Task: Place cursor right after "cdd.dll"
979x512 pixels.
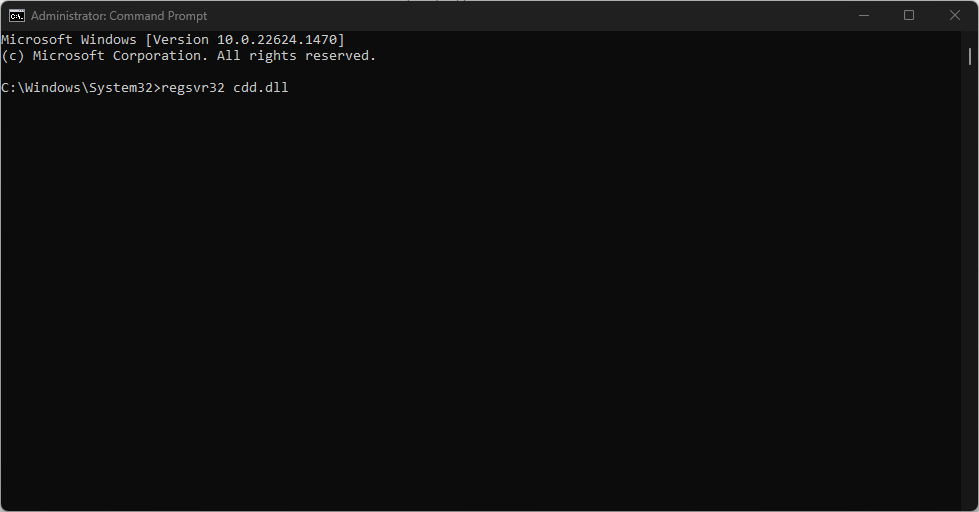Action: [290, 88]
